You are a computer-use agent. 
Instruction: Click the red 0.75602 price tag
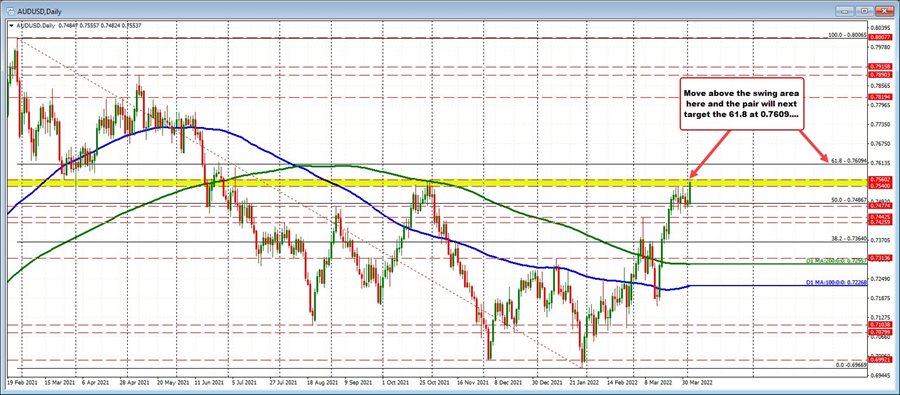(x=879, y=180)
